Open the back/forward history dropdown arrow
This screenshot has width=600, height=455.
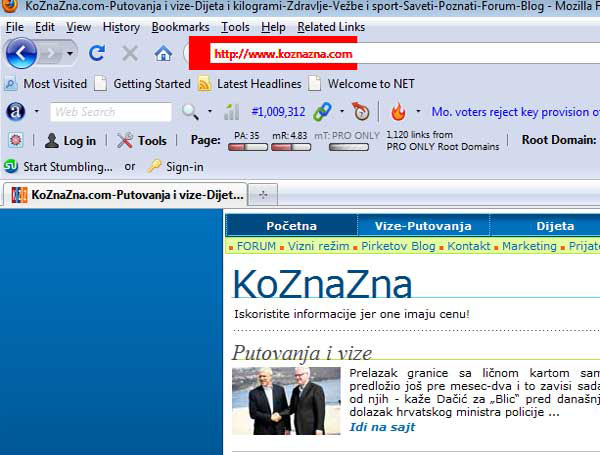pos(70,53)
